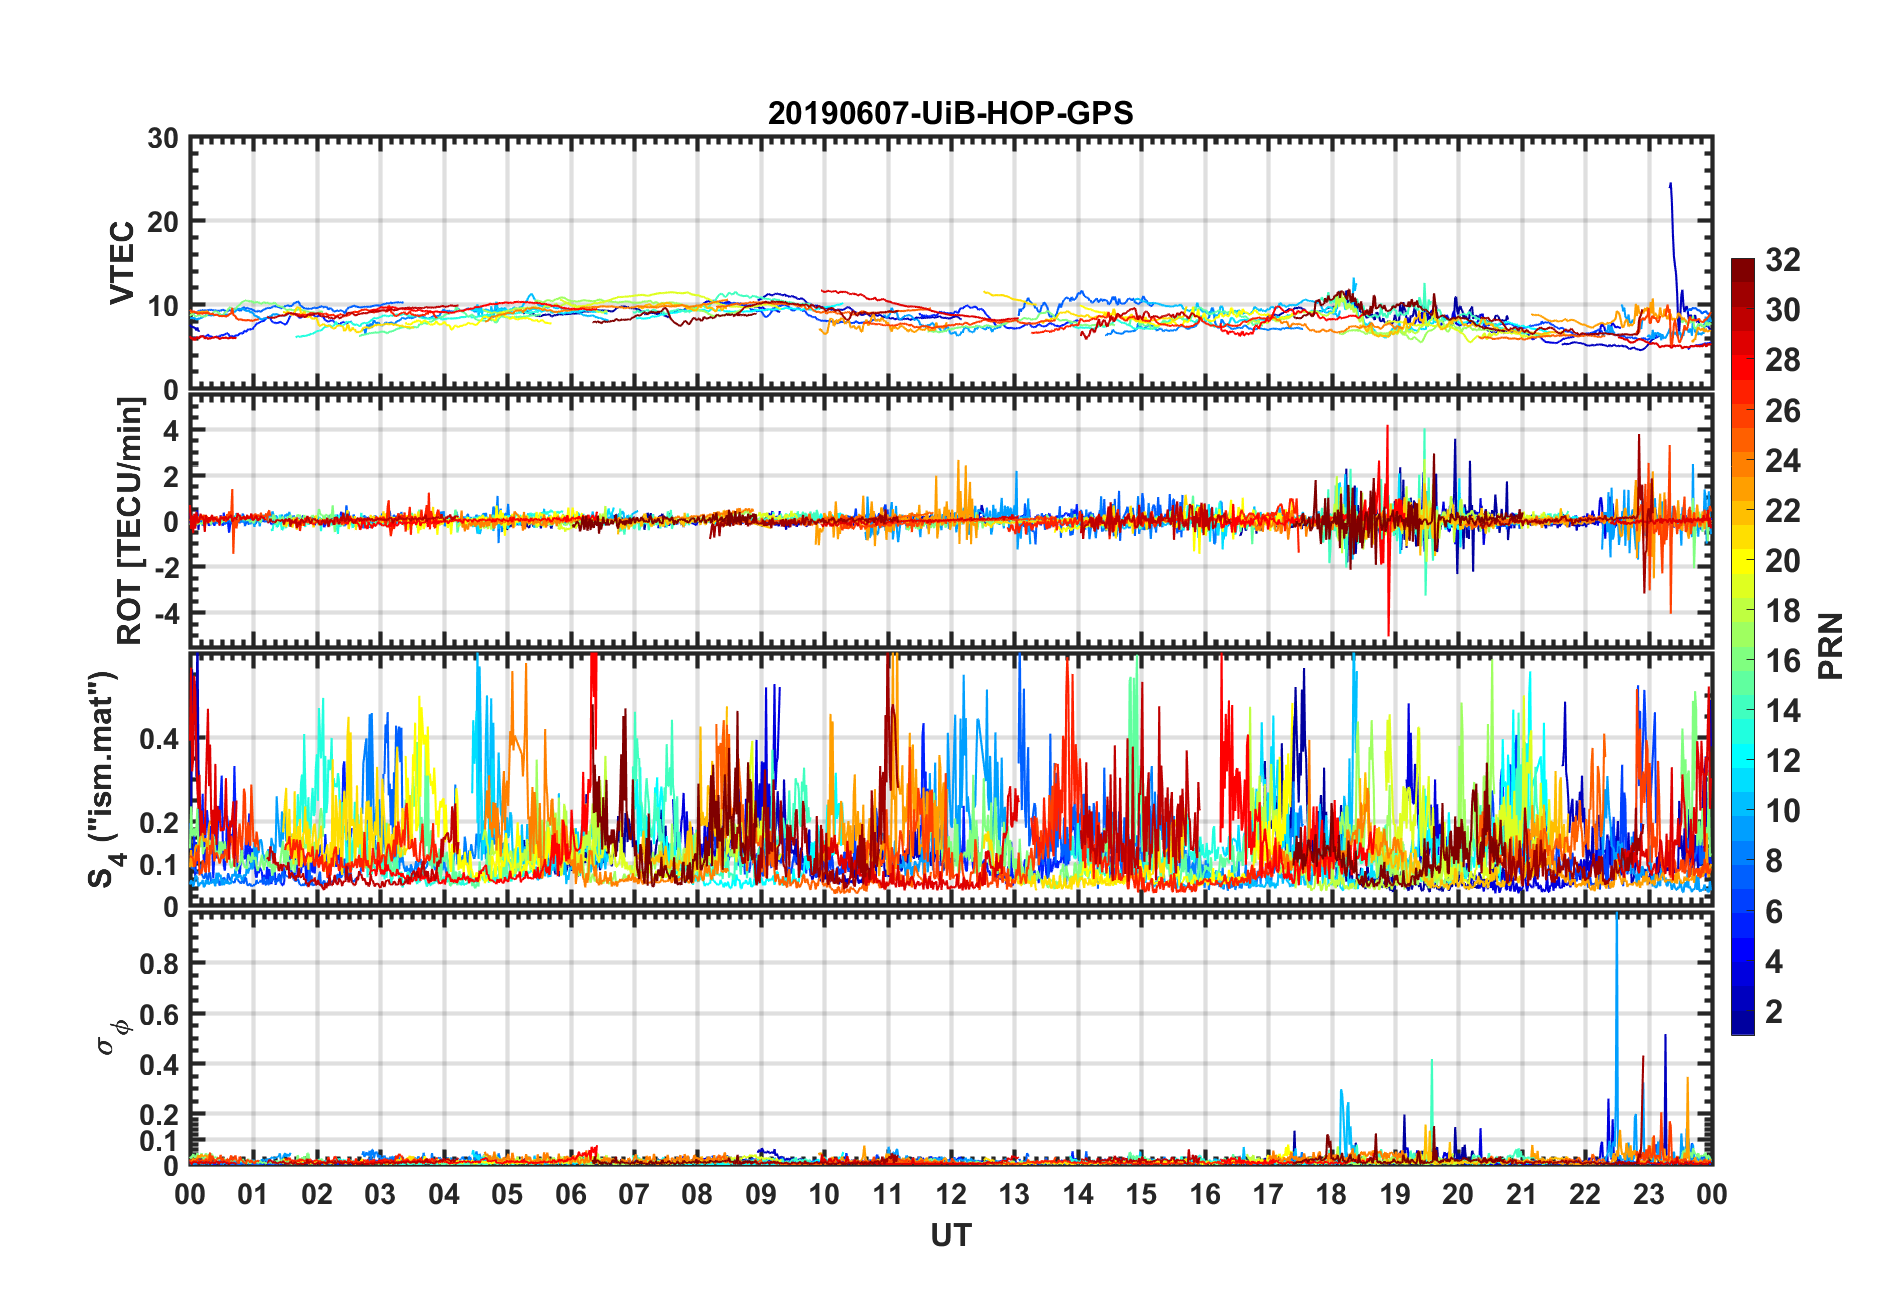Click the ROT [TECU/min] axis label

[129, 520]
